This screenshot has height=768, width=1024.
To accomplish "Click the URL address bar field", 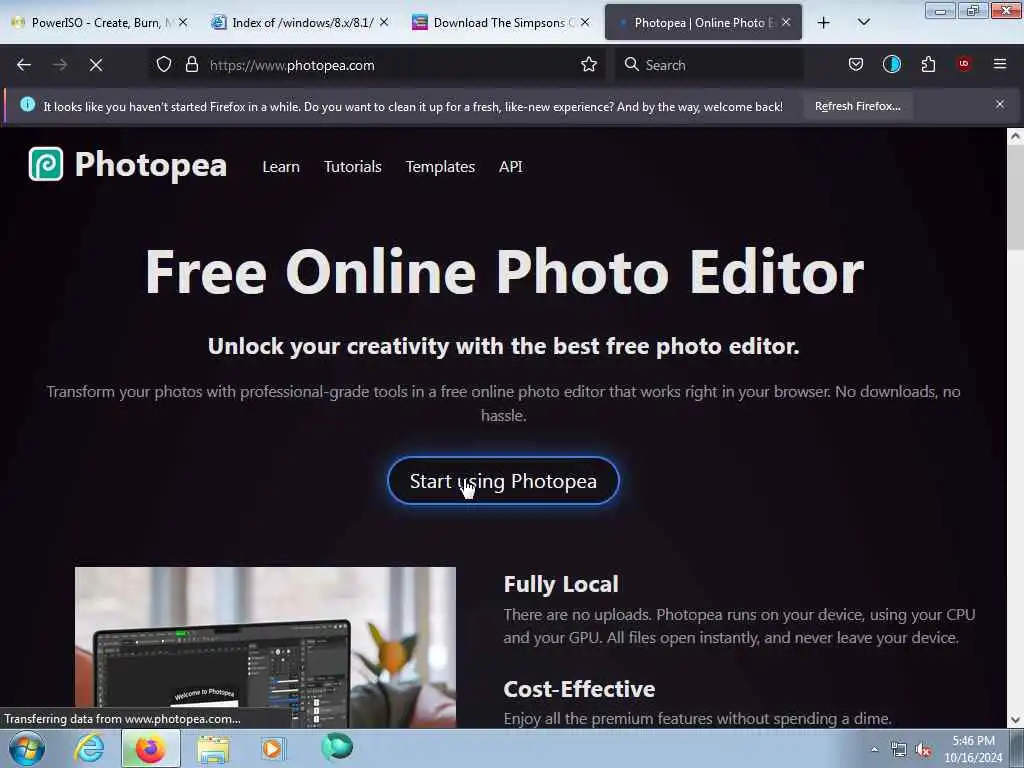I will [376, 65].
